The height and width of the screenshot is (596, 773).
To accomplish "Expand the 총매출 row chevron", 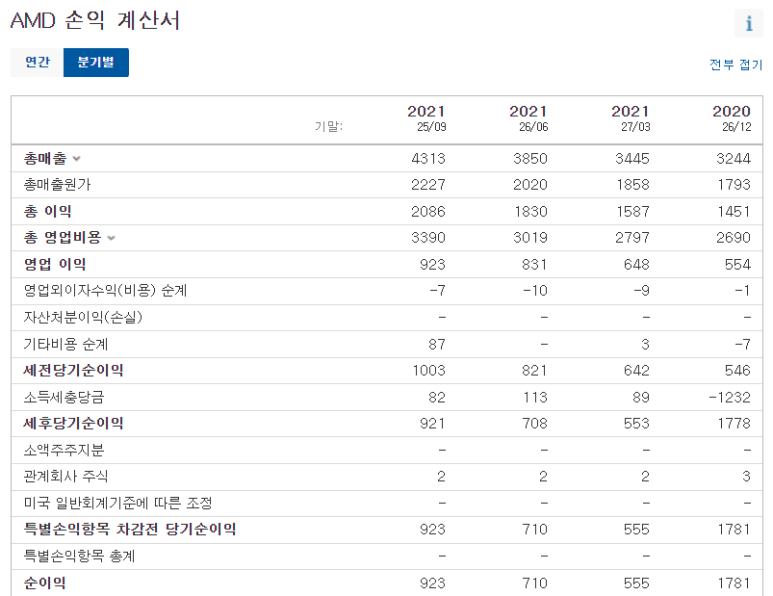I will tap(76, 159).
